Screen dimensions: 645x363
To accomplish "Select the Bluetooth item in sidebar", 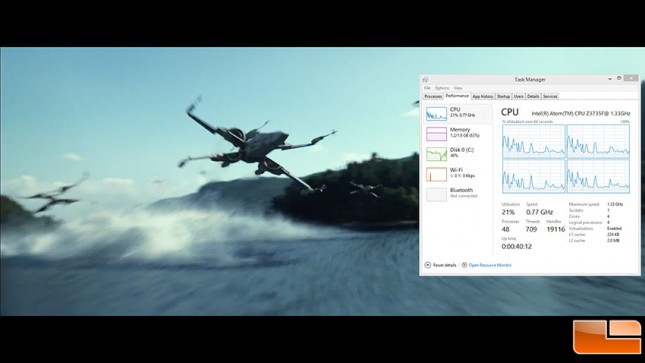I will (458, 194).
